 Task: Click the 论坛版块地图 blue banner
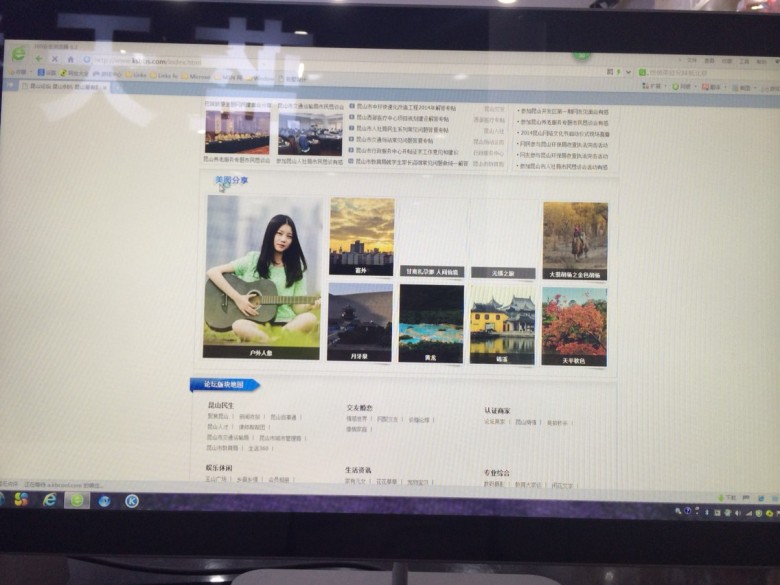point(225,385)
